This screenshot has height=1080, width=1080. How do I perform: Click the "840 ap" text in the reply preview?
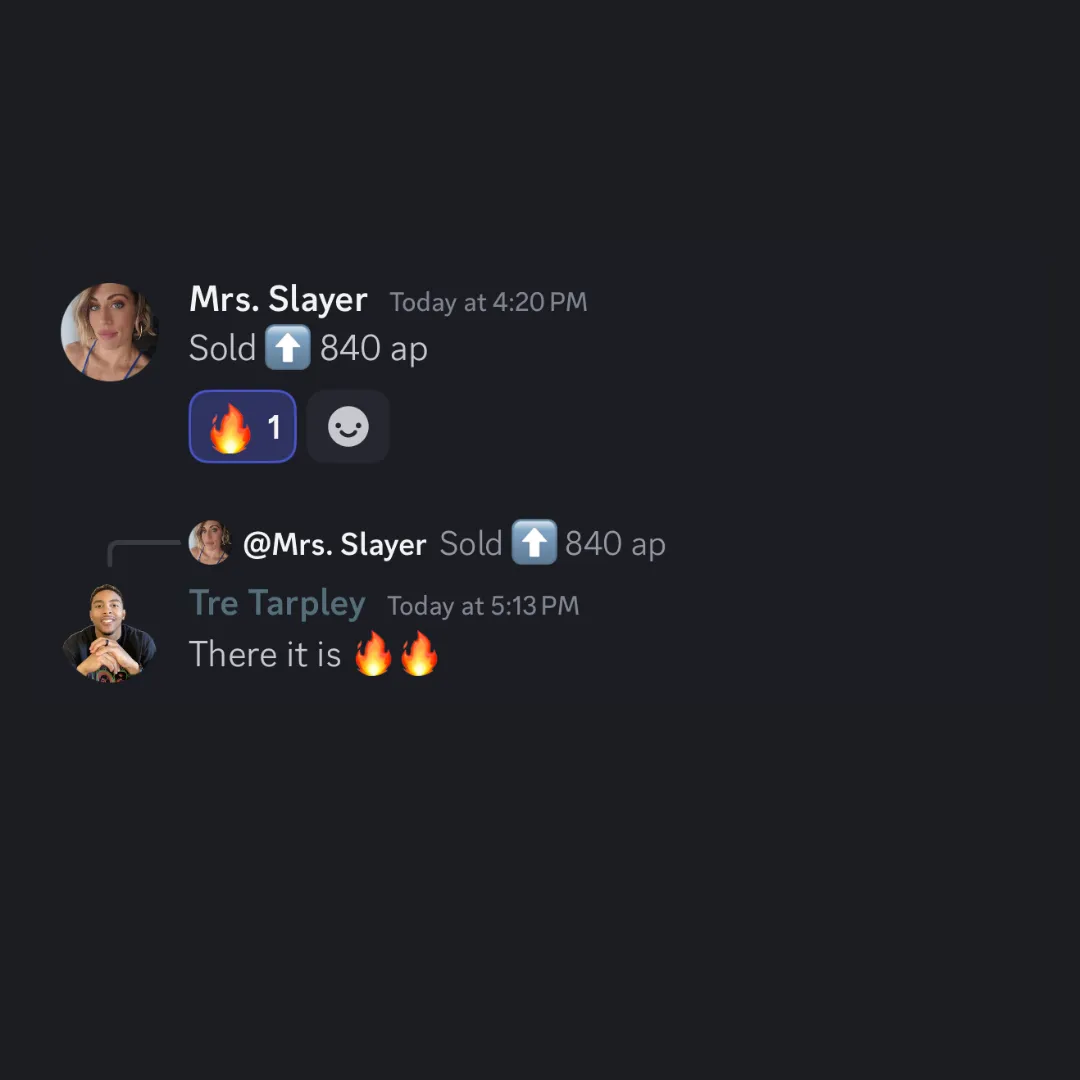pyautogui.click(x=615, y=543)
